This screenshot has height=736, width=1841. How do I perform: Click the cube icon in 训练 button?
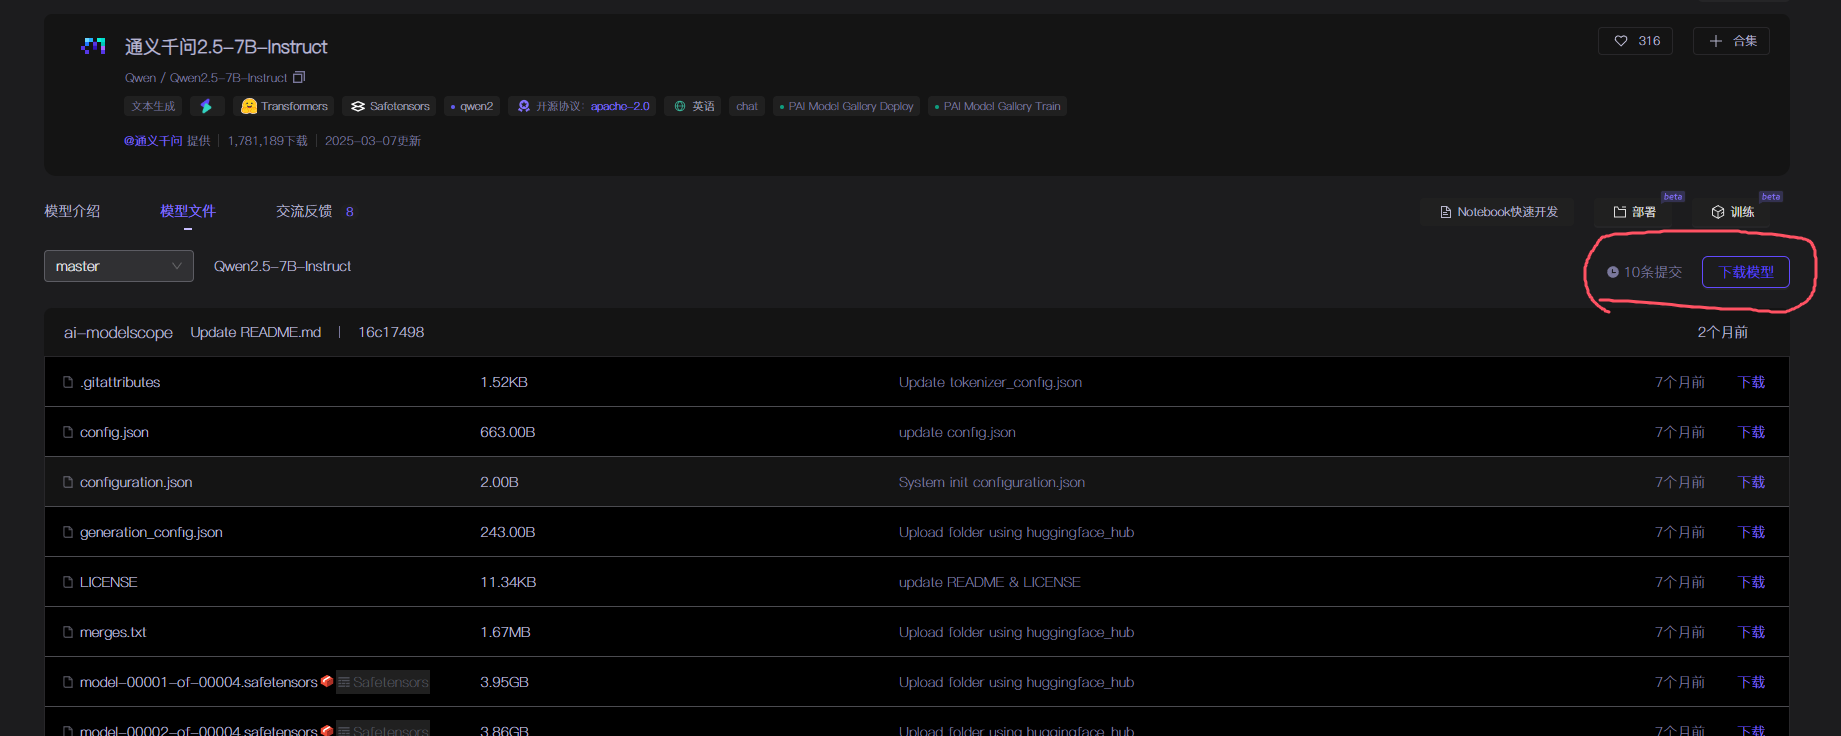(1718, 212)
